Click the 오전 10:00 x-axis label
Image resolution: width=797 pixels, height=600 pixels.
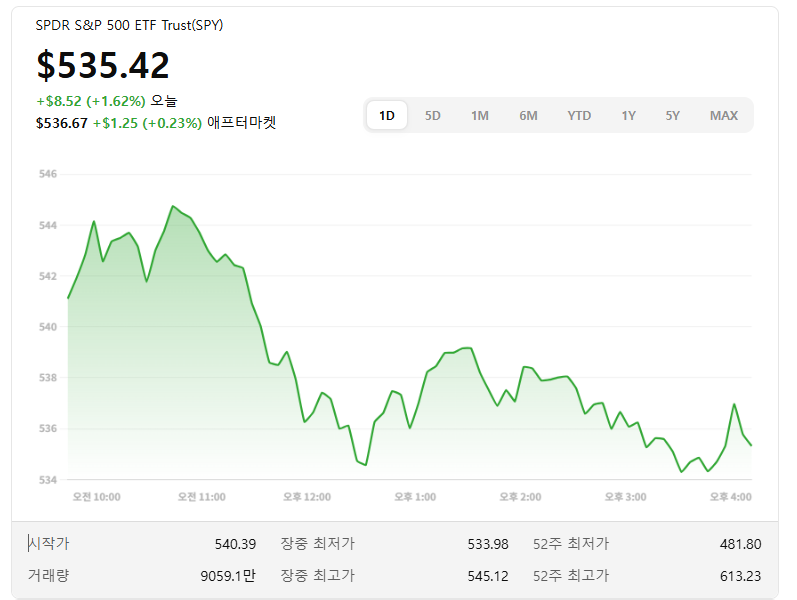click(97, 497)
